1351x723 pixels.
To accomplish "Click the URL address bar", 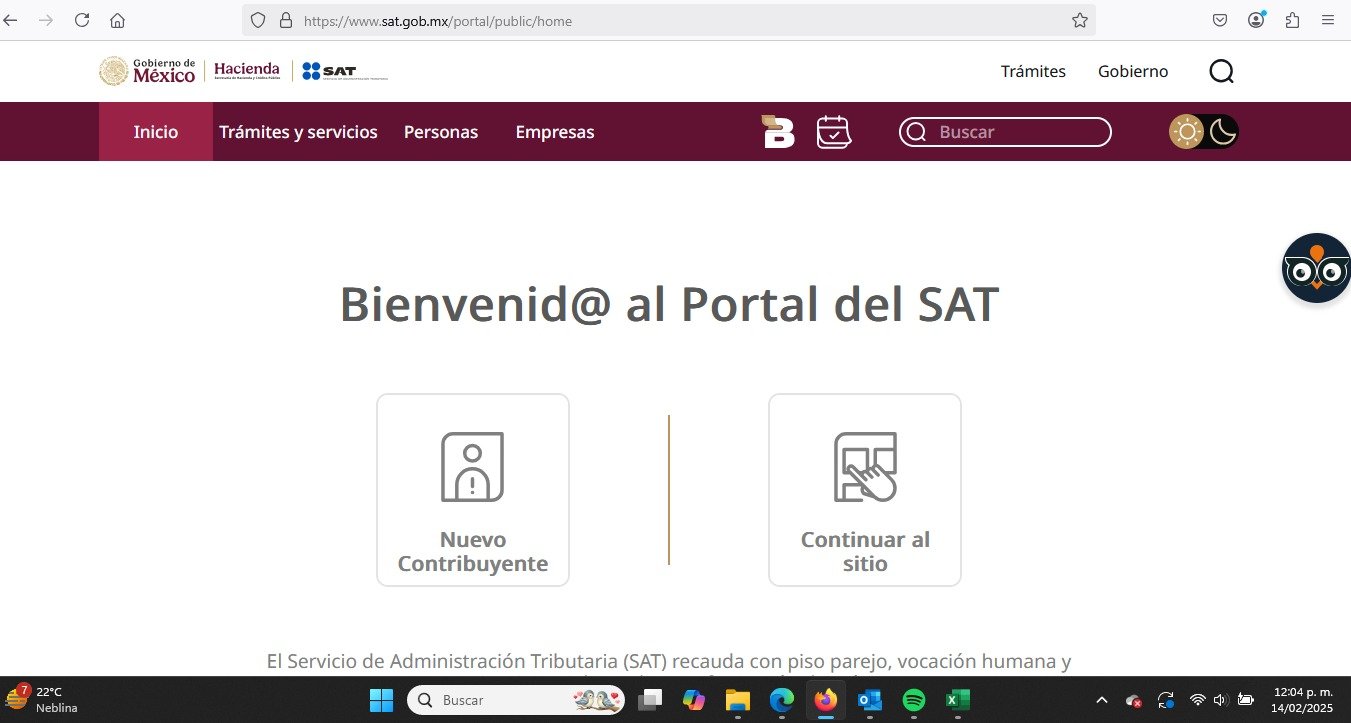I will point(670,20).
